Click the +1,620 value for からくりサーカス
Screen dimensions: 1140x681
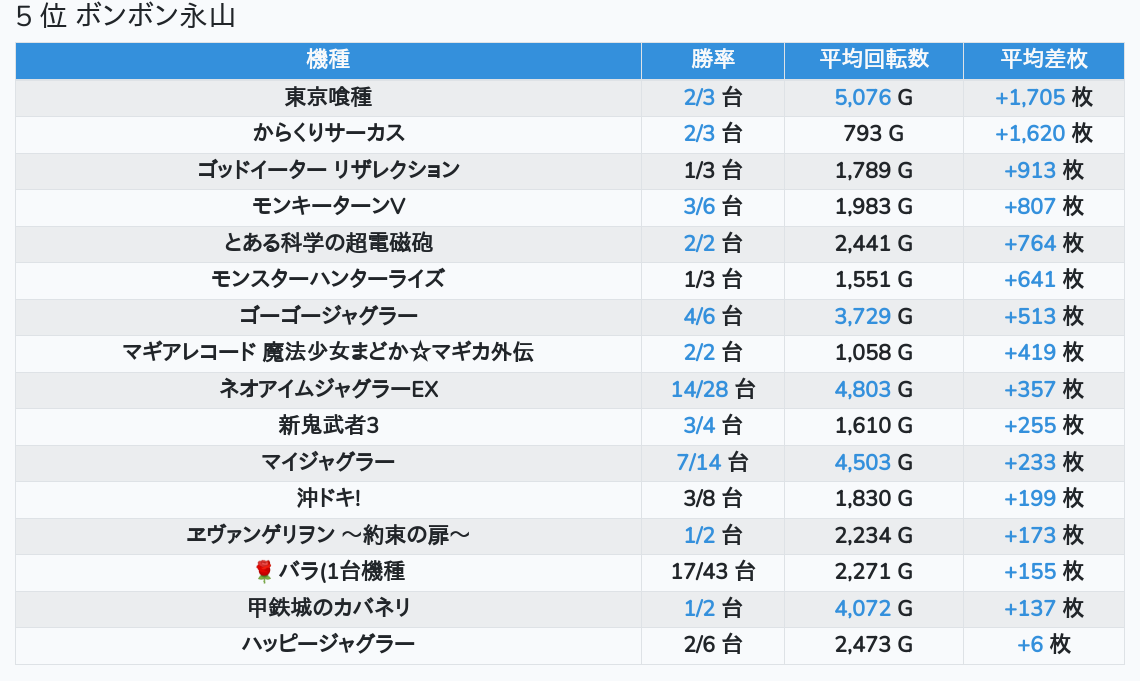click(x=1029, y=134)
